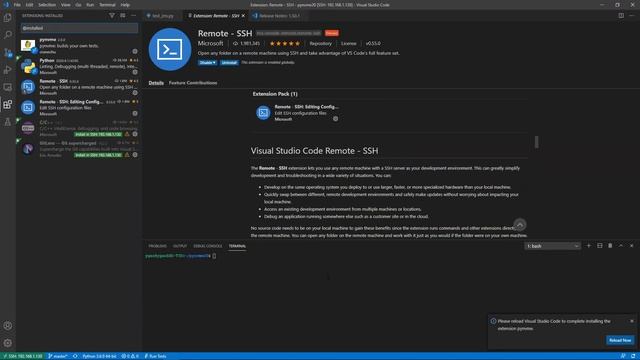Open Run and Debug view
The width and height of the screenshot is (640, 360).
click(7, 70)
